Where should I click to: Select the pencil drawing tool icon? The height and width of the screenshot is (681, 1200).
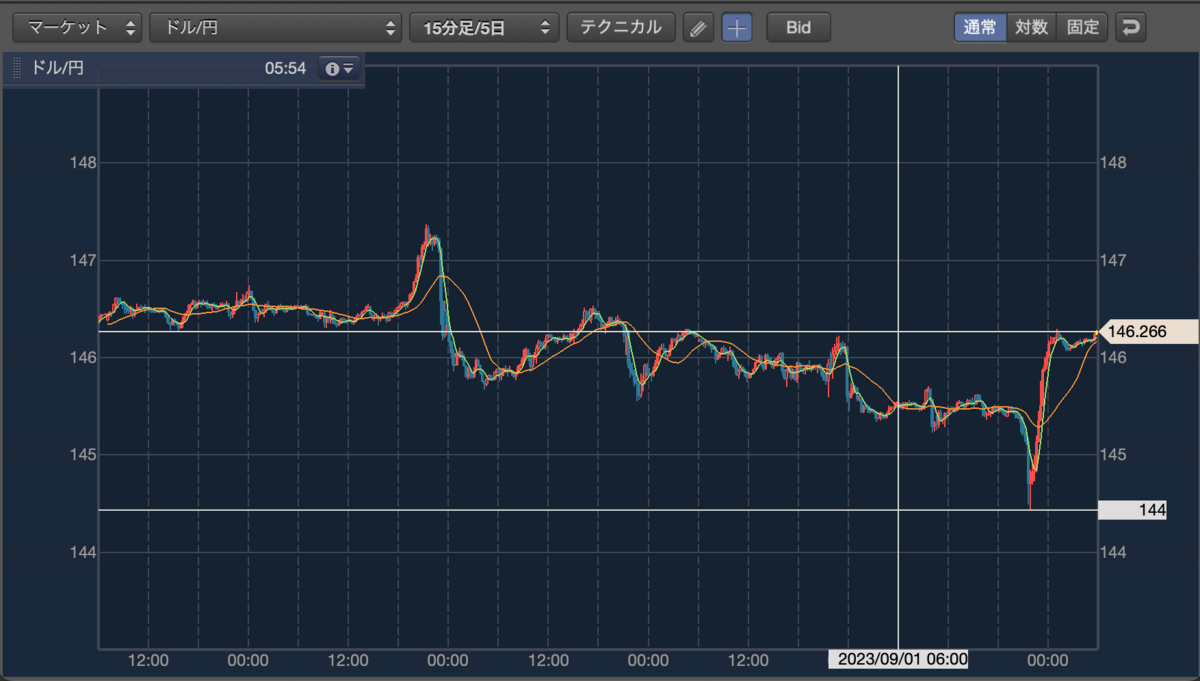(698, 27)
